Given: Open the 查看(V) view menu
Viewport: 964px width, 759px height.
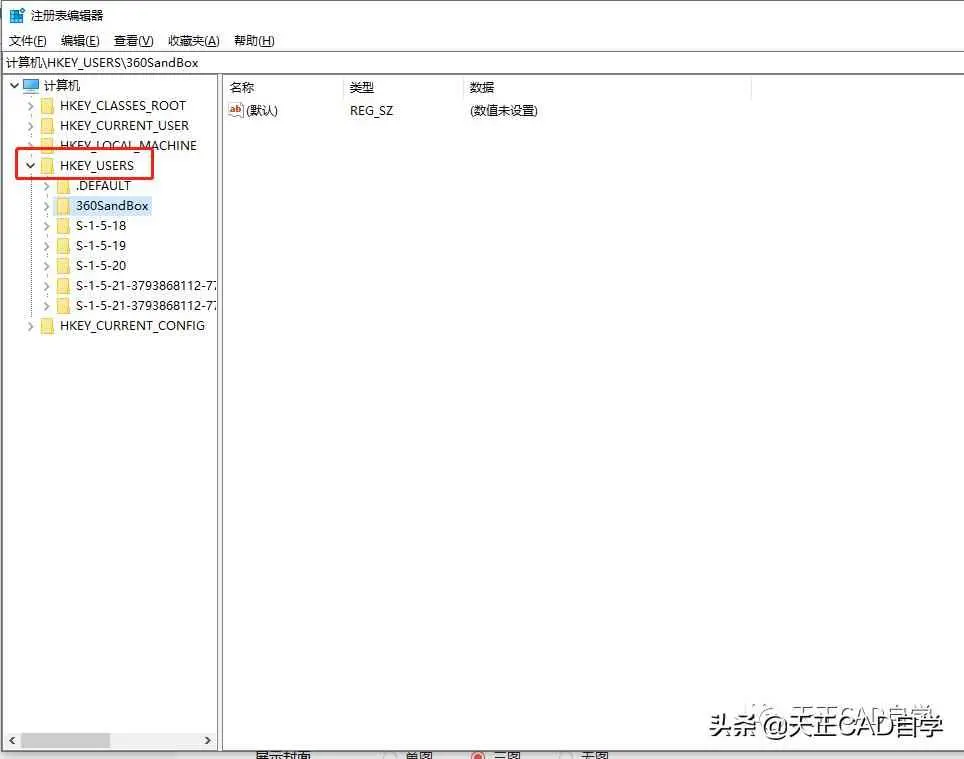Looking at the screenshot, I should coord(133,41).
